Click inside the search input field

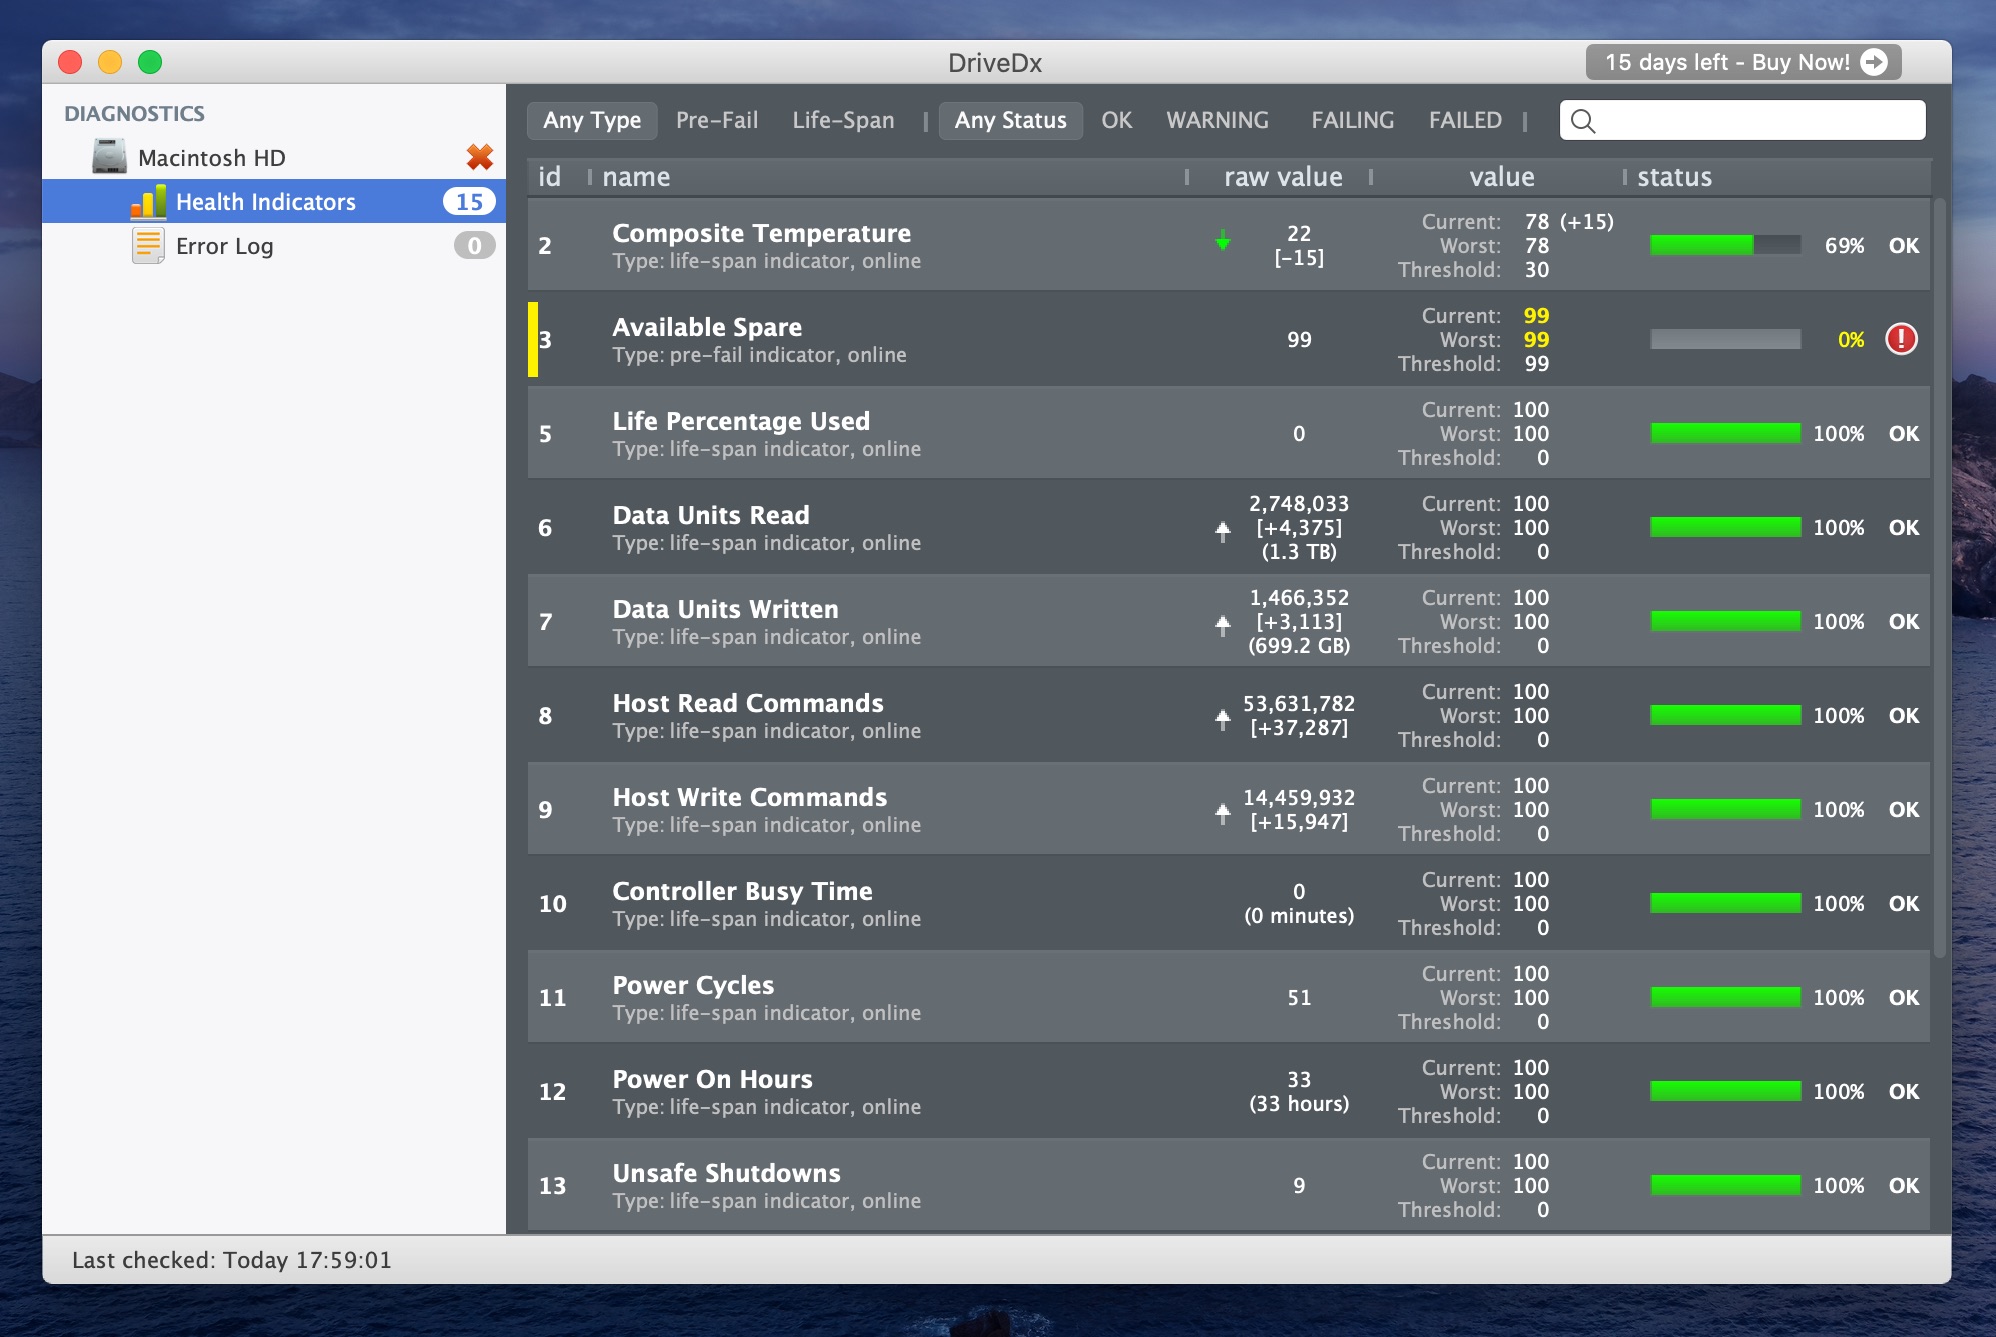tap(1760, 121)
